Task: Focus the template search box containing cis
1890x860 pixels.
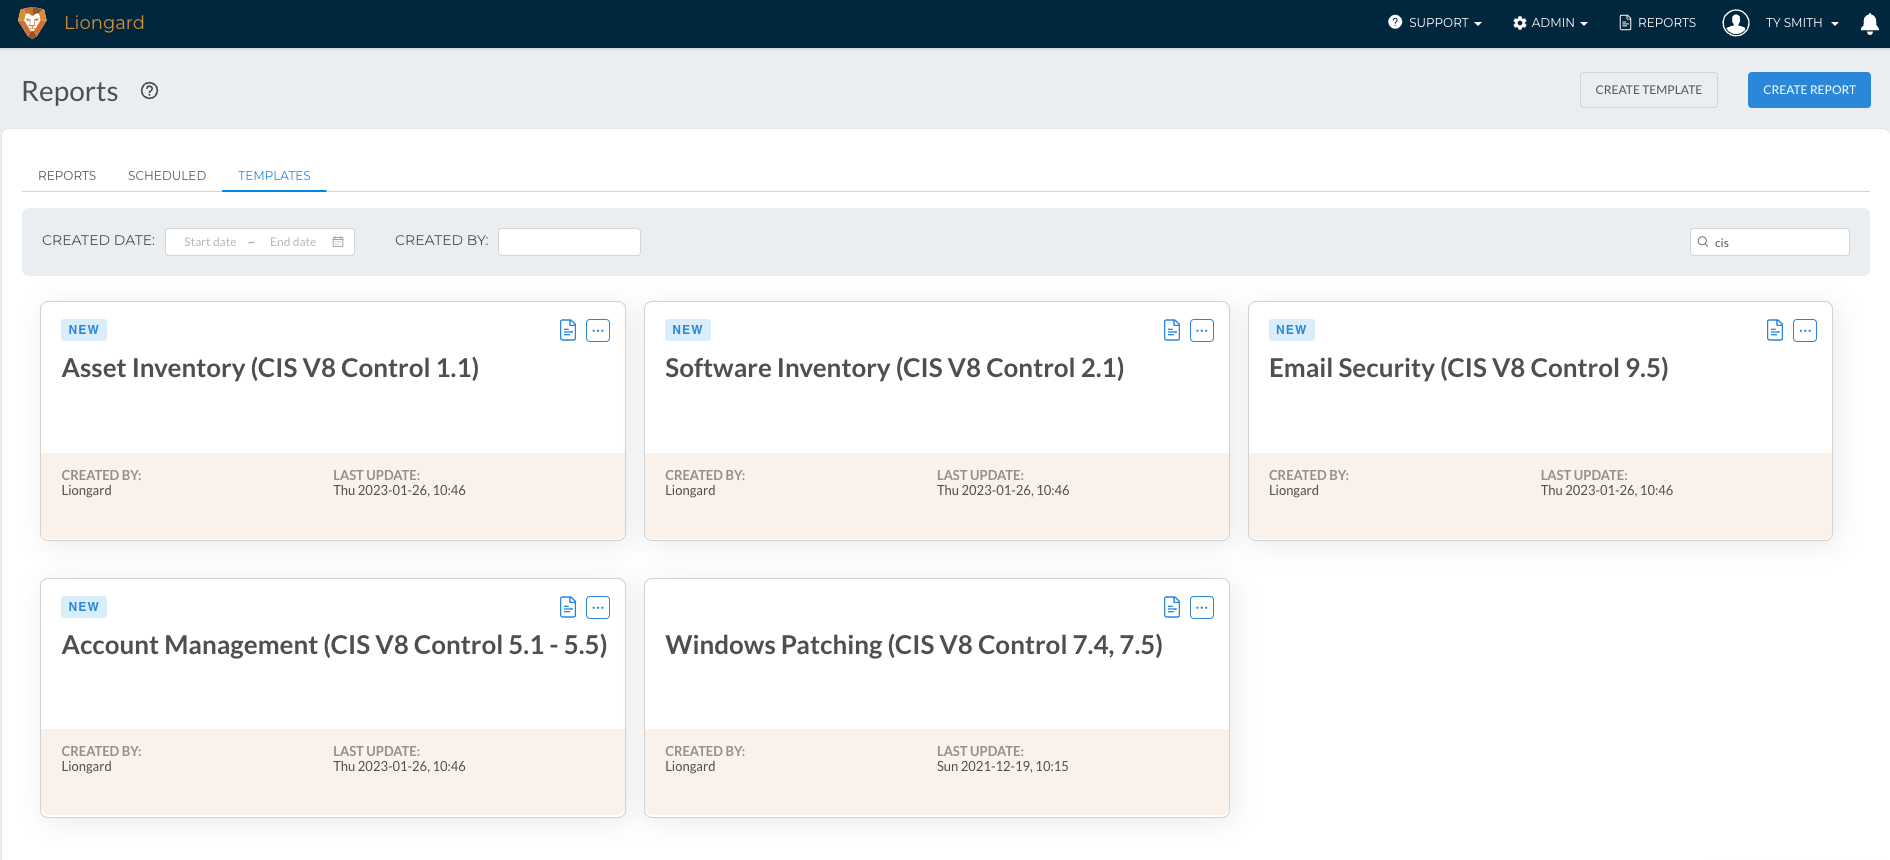Action: pos(1770,242)
